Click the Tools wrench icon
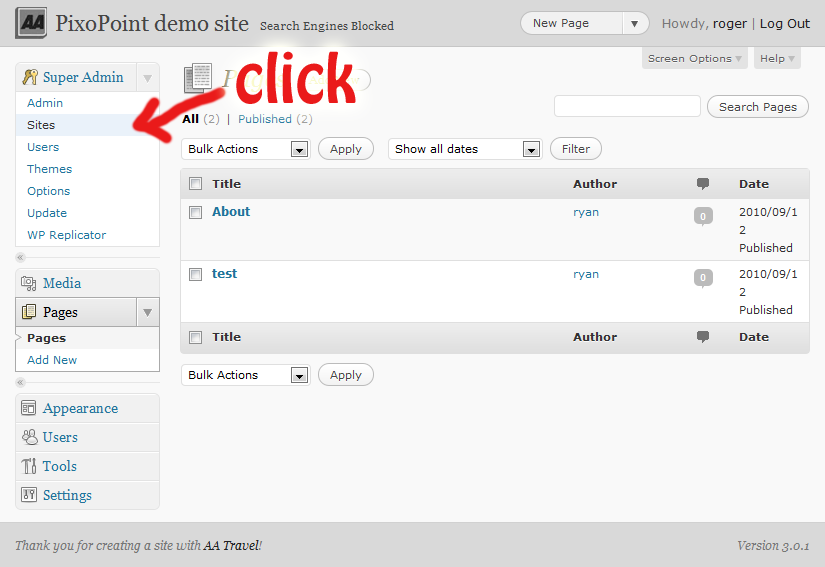 click(29, 465)
